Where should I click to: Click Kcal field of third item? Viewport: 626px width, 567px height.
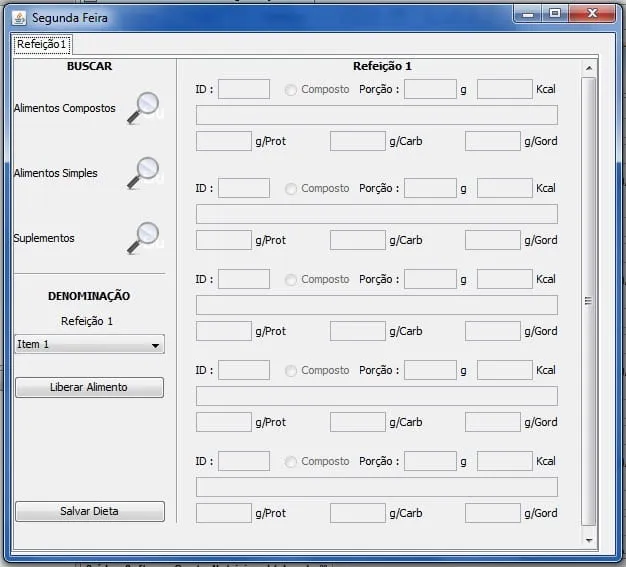pos(505,279)
